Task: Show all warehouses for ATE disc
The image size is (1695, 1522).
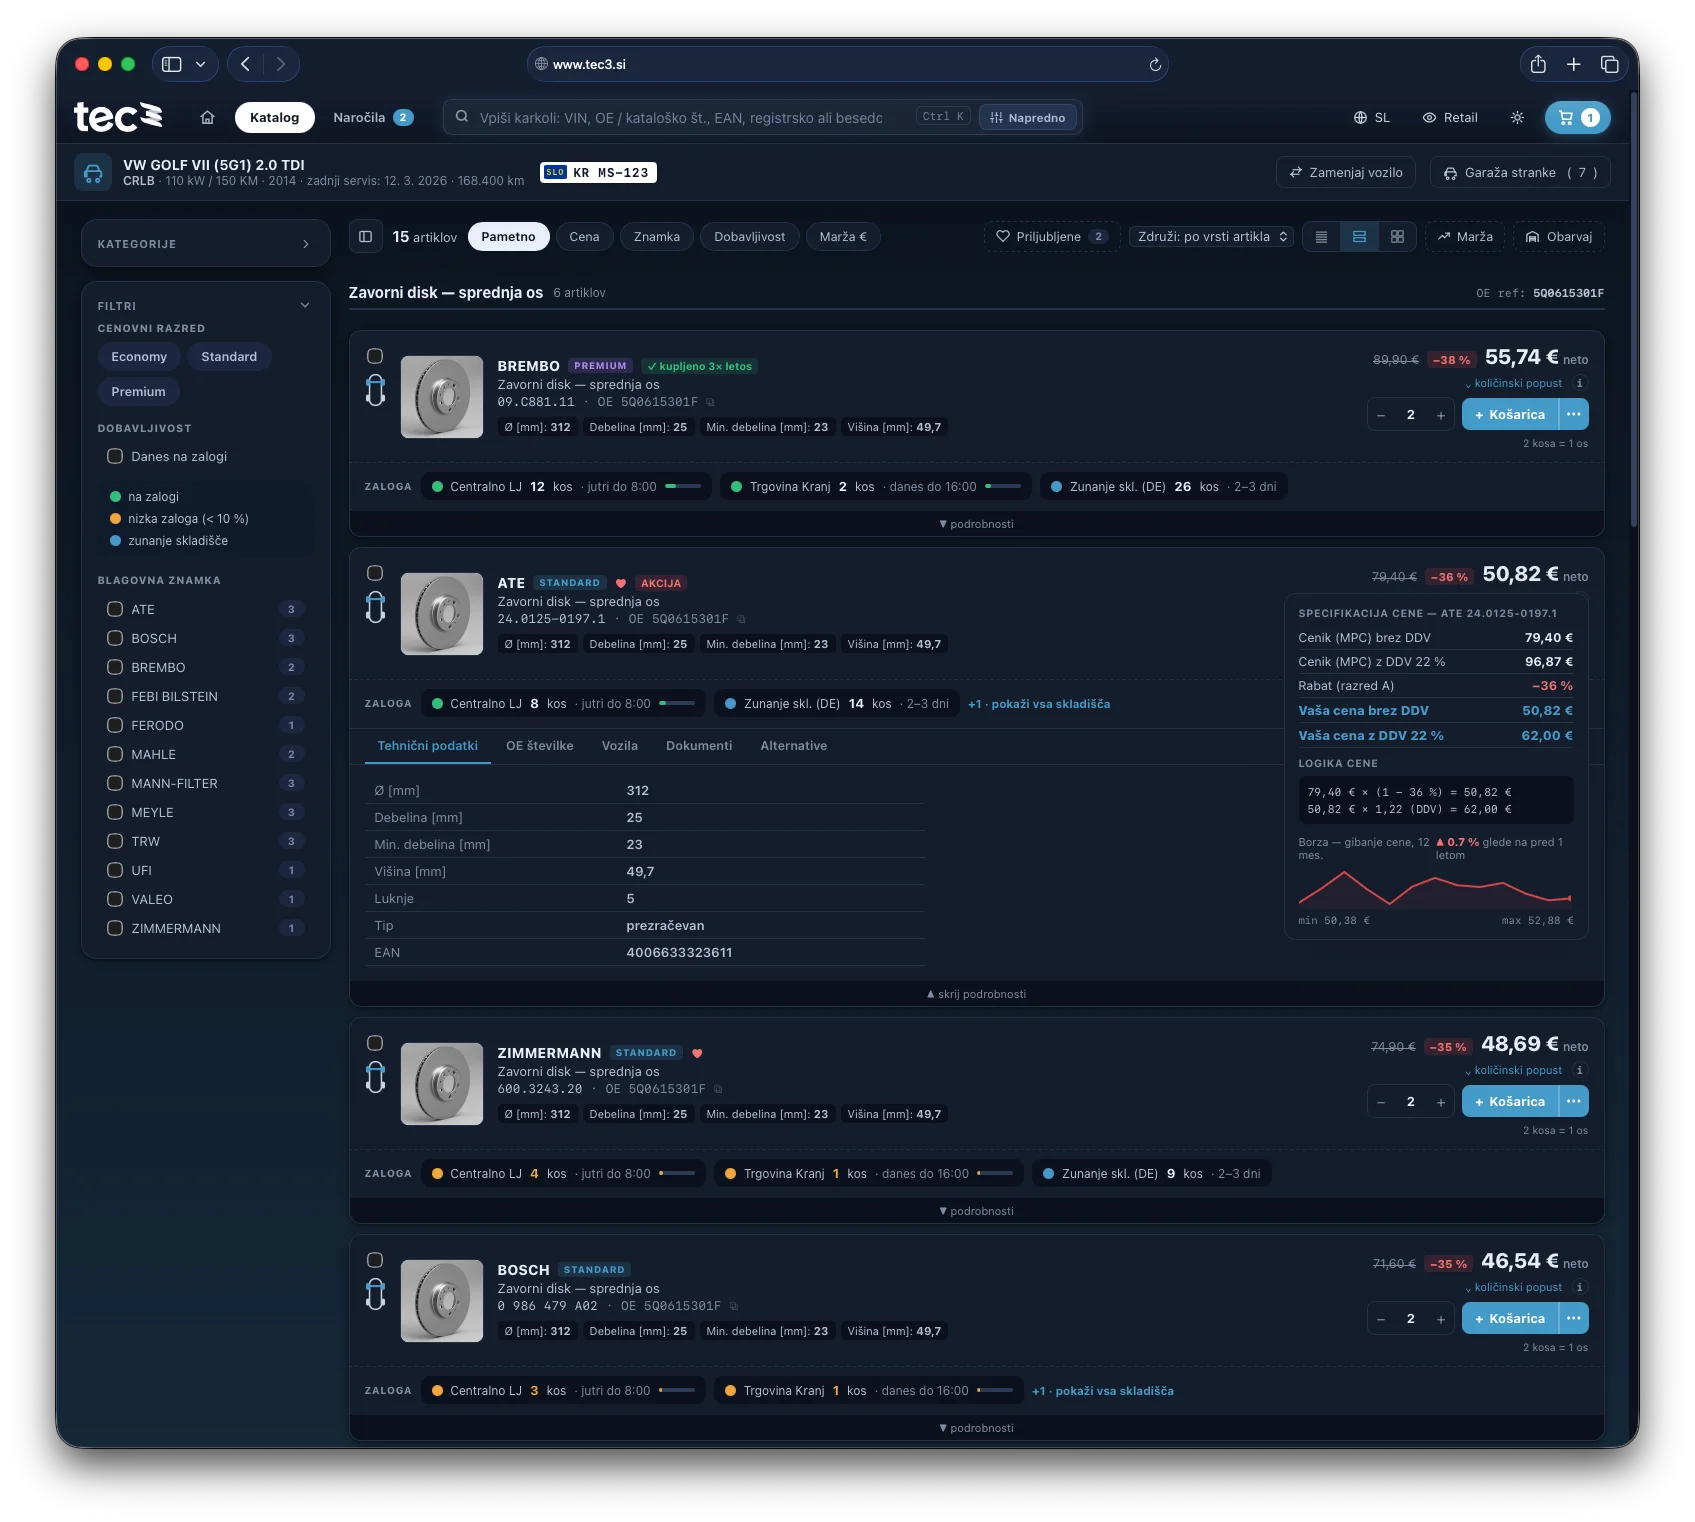Action: click(x=1039, y=704)
